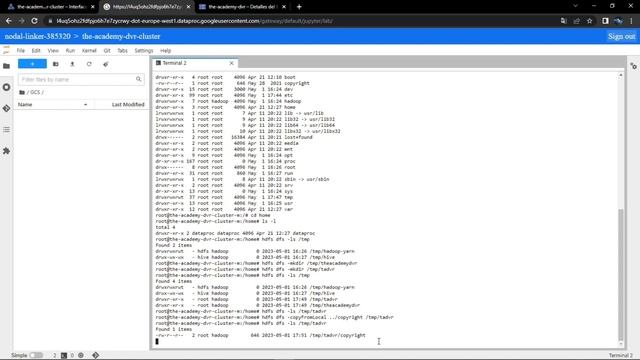
Task: Open the File Browser sidebar icon
Action: tap(7, 66)
